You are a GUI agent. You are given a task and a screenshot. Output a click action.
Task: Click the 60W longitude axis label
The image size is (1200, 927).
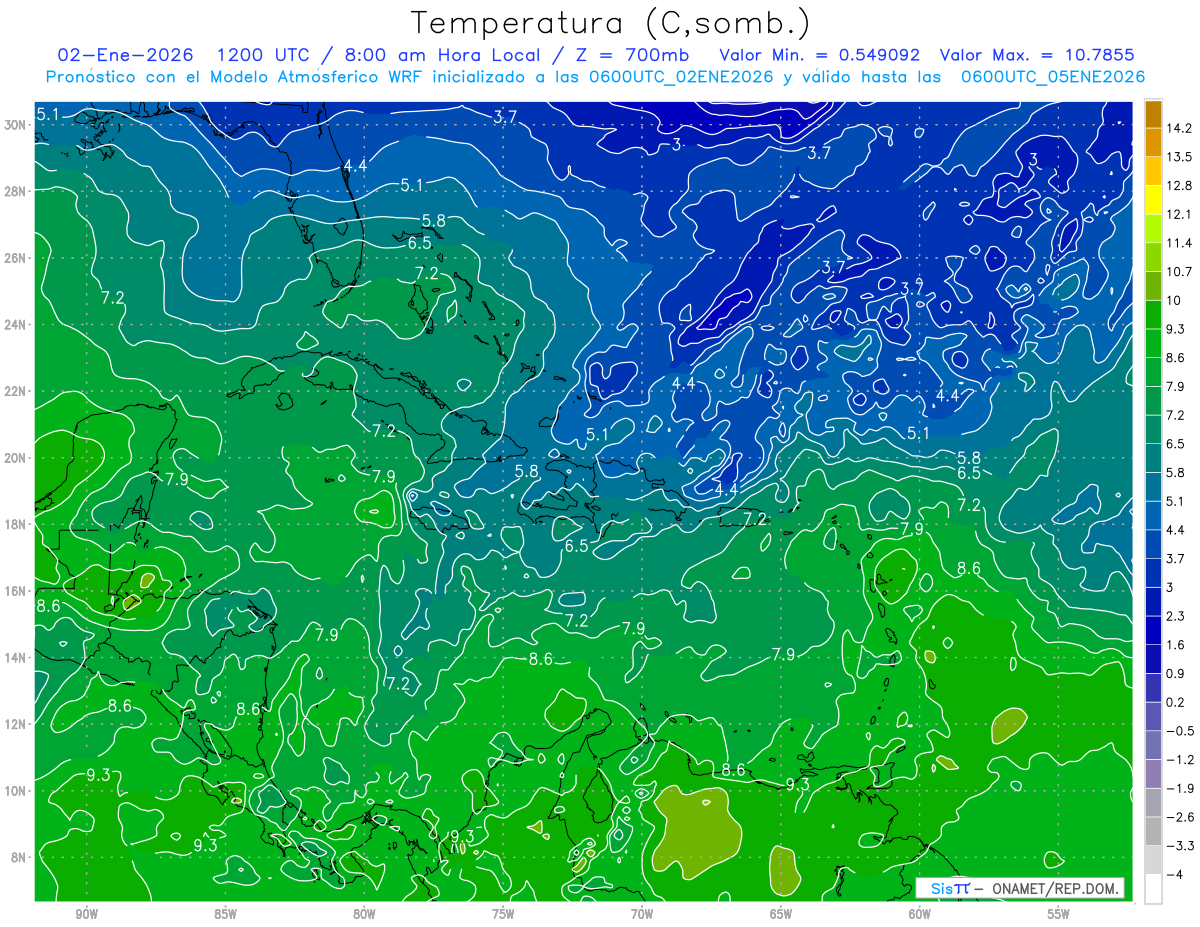(x=920, y=914)
